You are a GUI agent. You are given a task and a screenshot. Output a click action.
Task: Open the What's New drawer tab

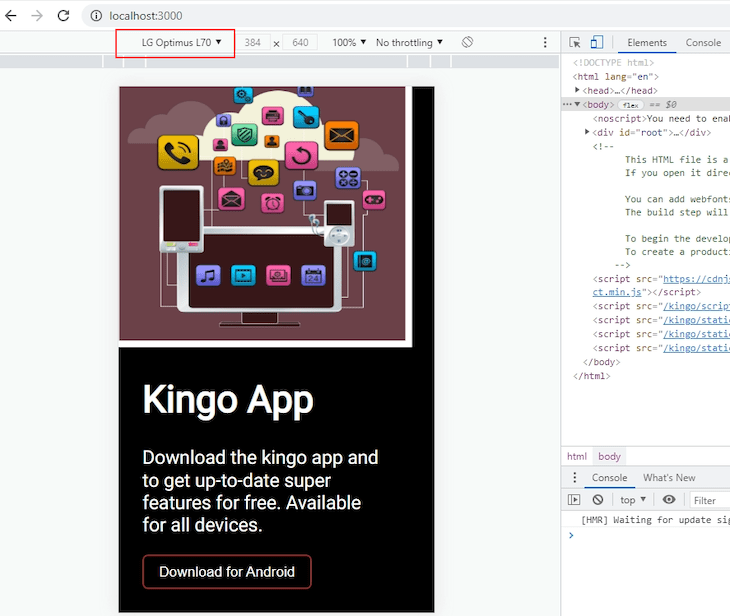(669, 478)
